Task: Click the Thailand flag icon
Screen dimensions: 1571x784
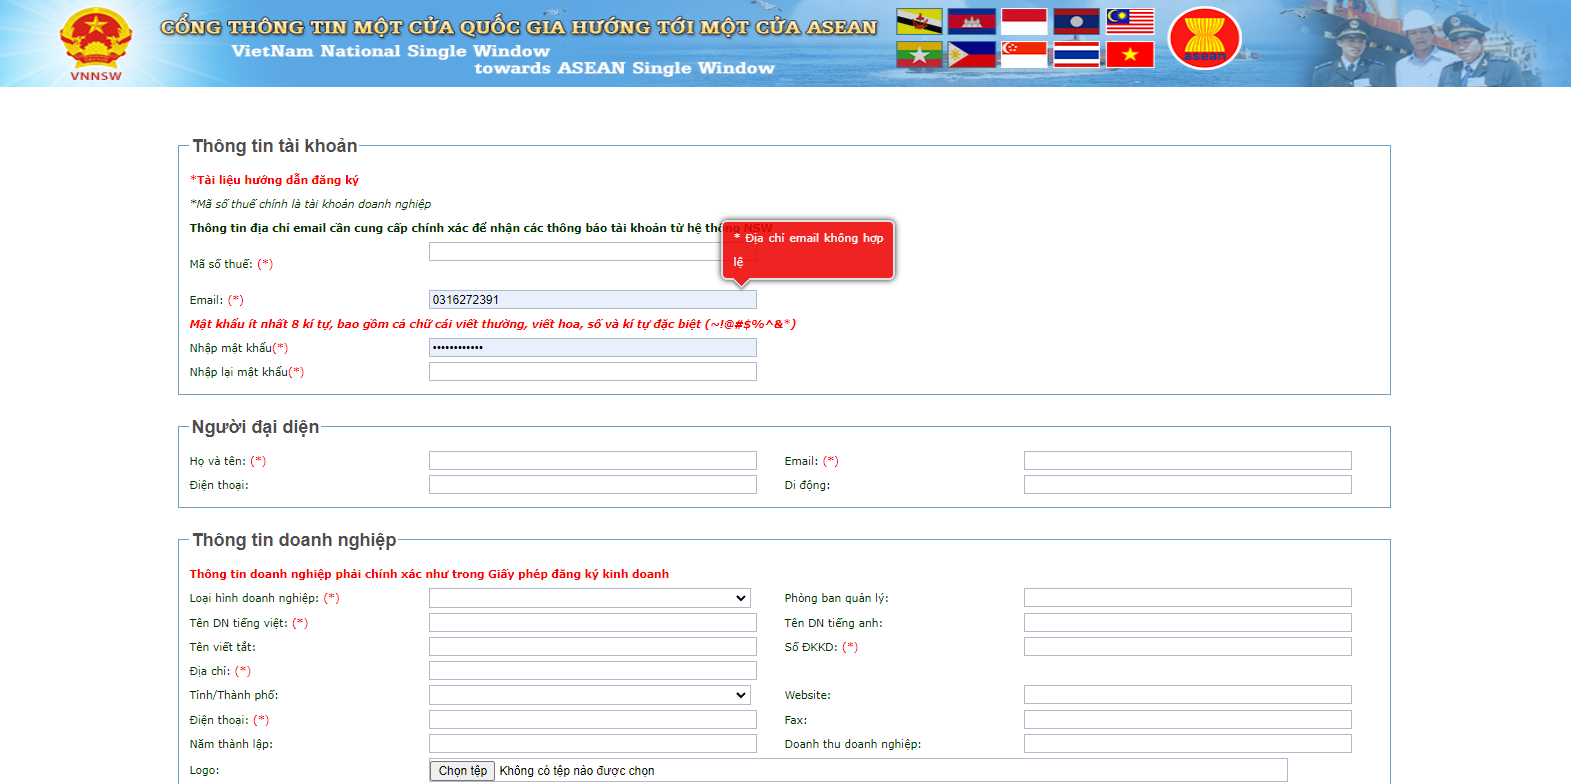Action: click(1076, 54)
